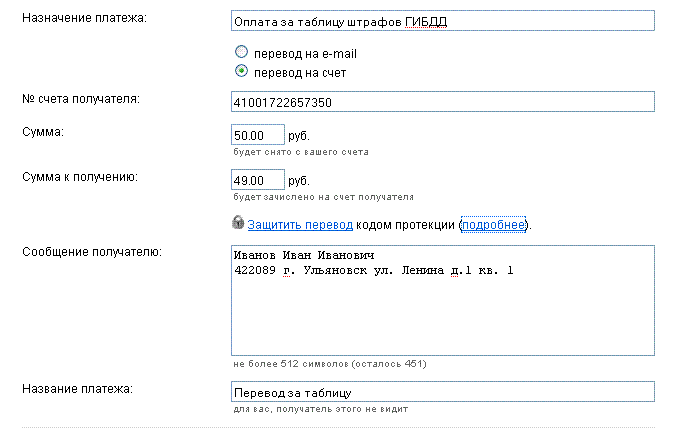Click the перевод на счет option label
Image resolution: width=682 pixels, height=428 pixels.
tap(300, 73)
